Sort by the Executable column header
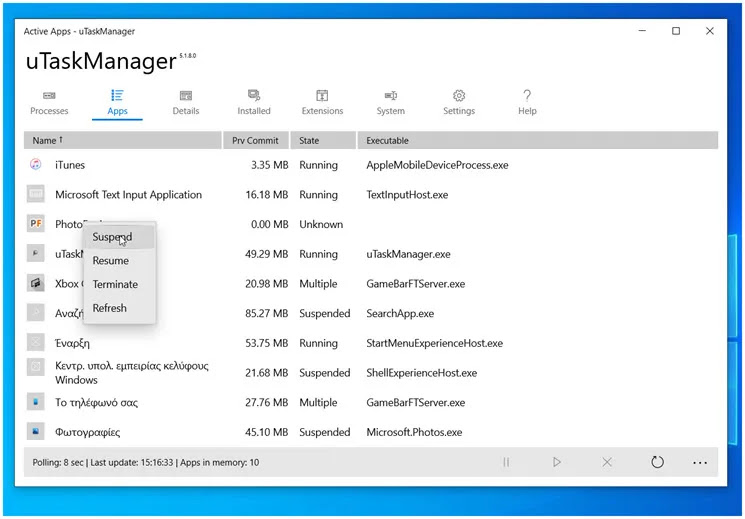This screenshot has height=519, width=745. pos(537,140)
